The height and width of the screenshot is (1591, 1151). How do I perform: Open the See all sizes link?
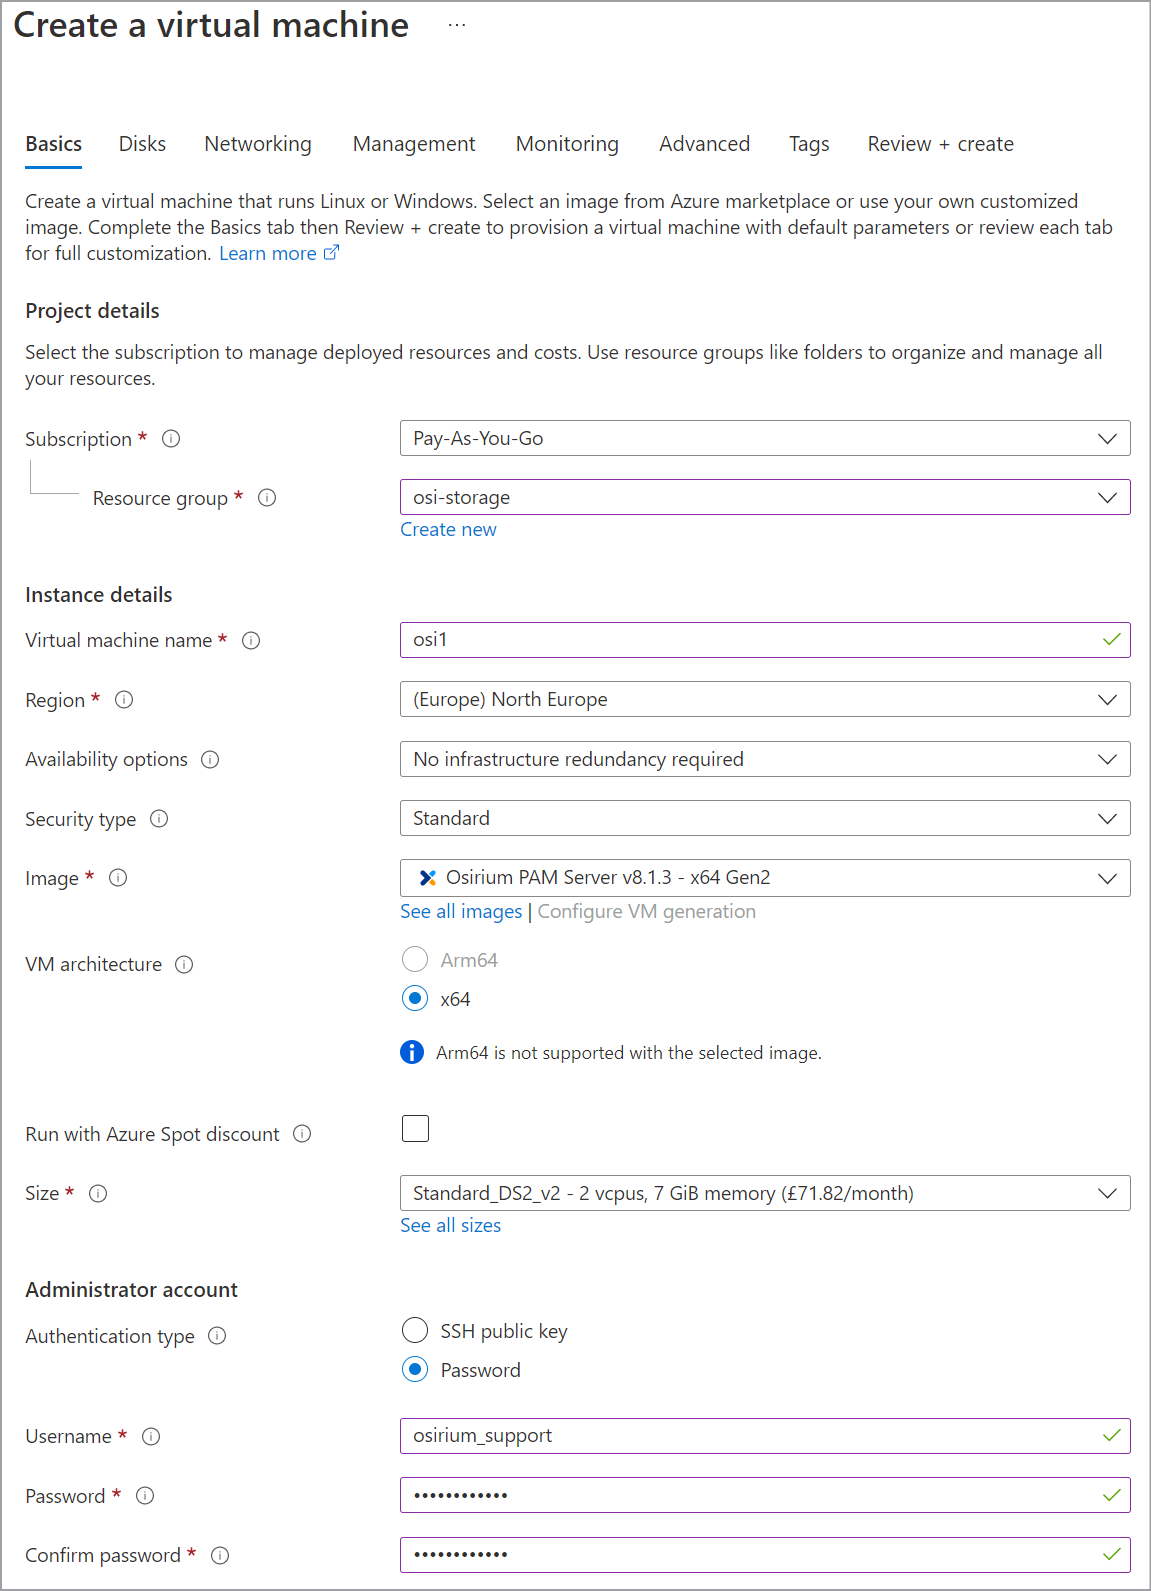(450, 1226)
